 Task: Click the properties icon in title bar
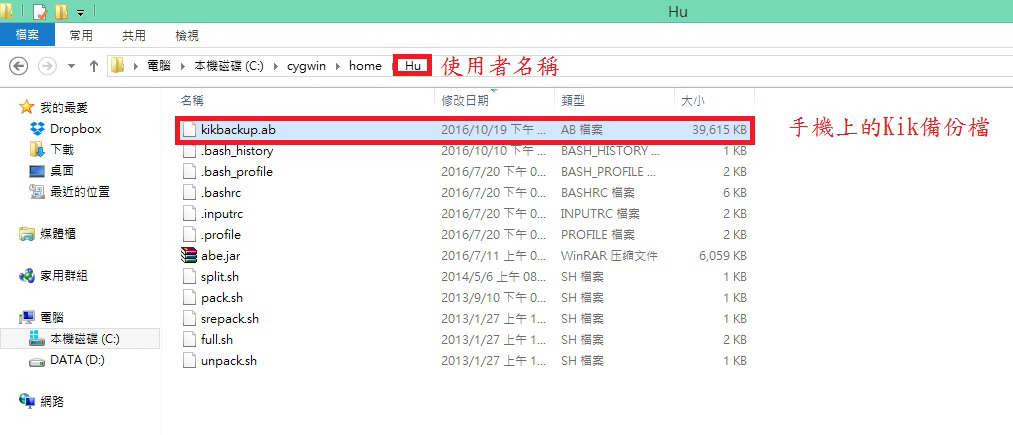(39, 12)
